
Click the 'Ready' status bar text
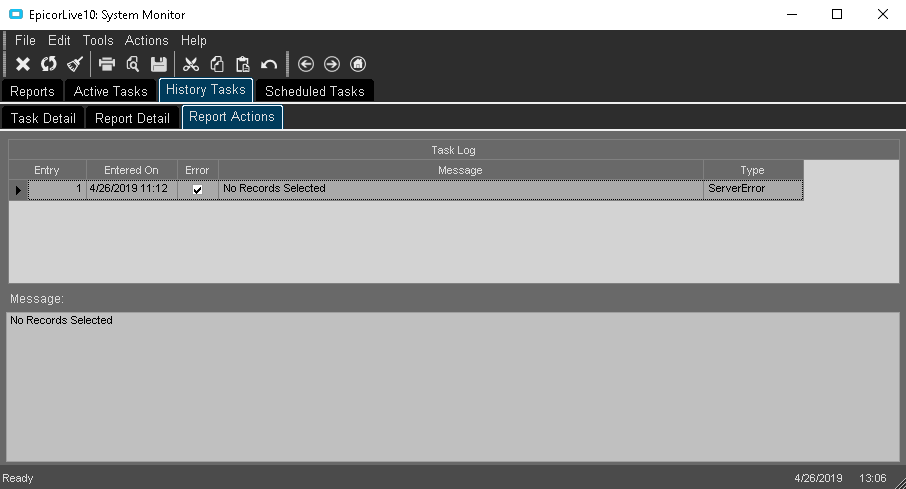(x=18, y=478)
